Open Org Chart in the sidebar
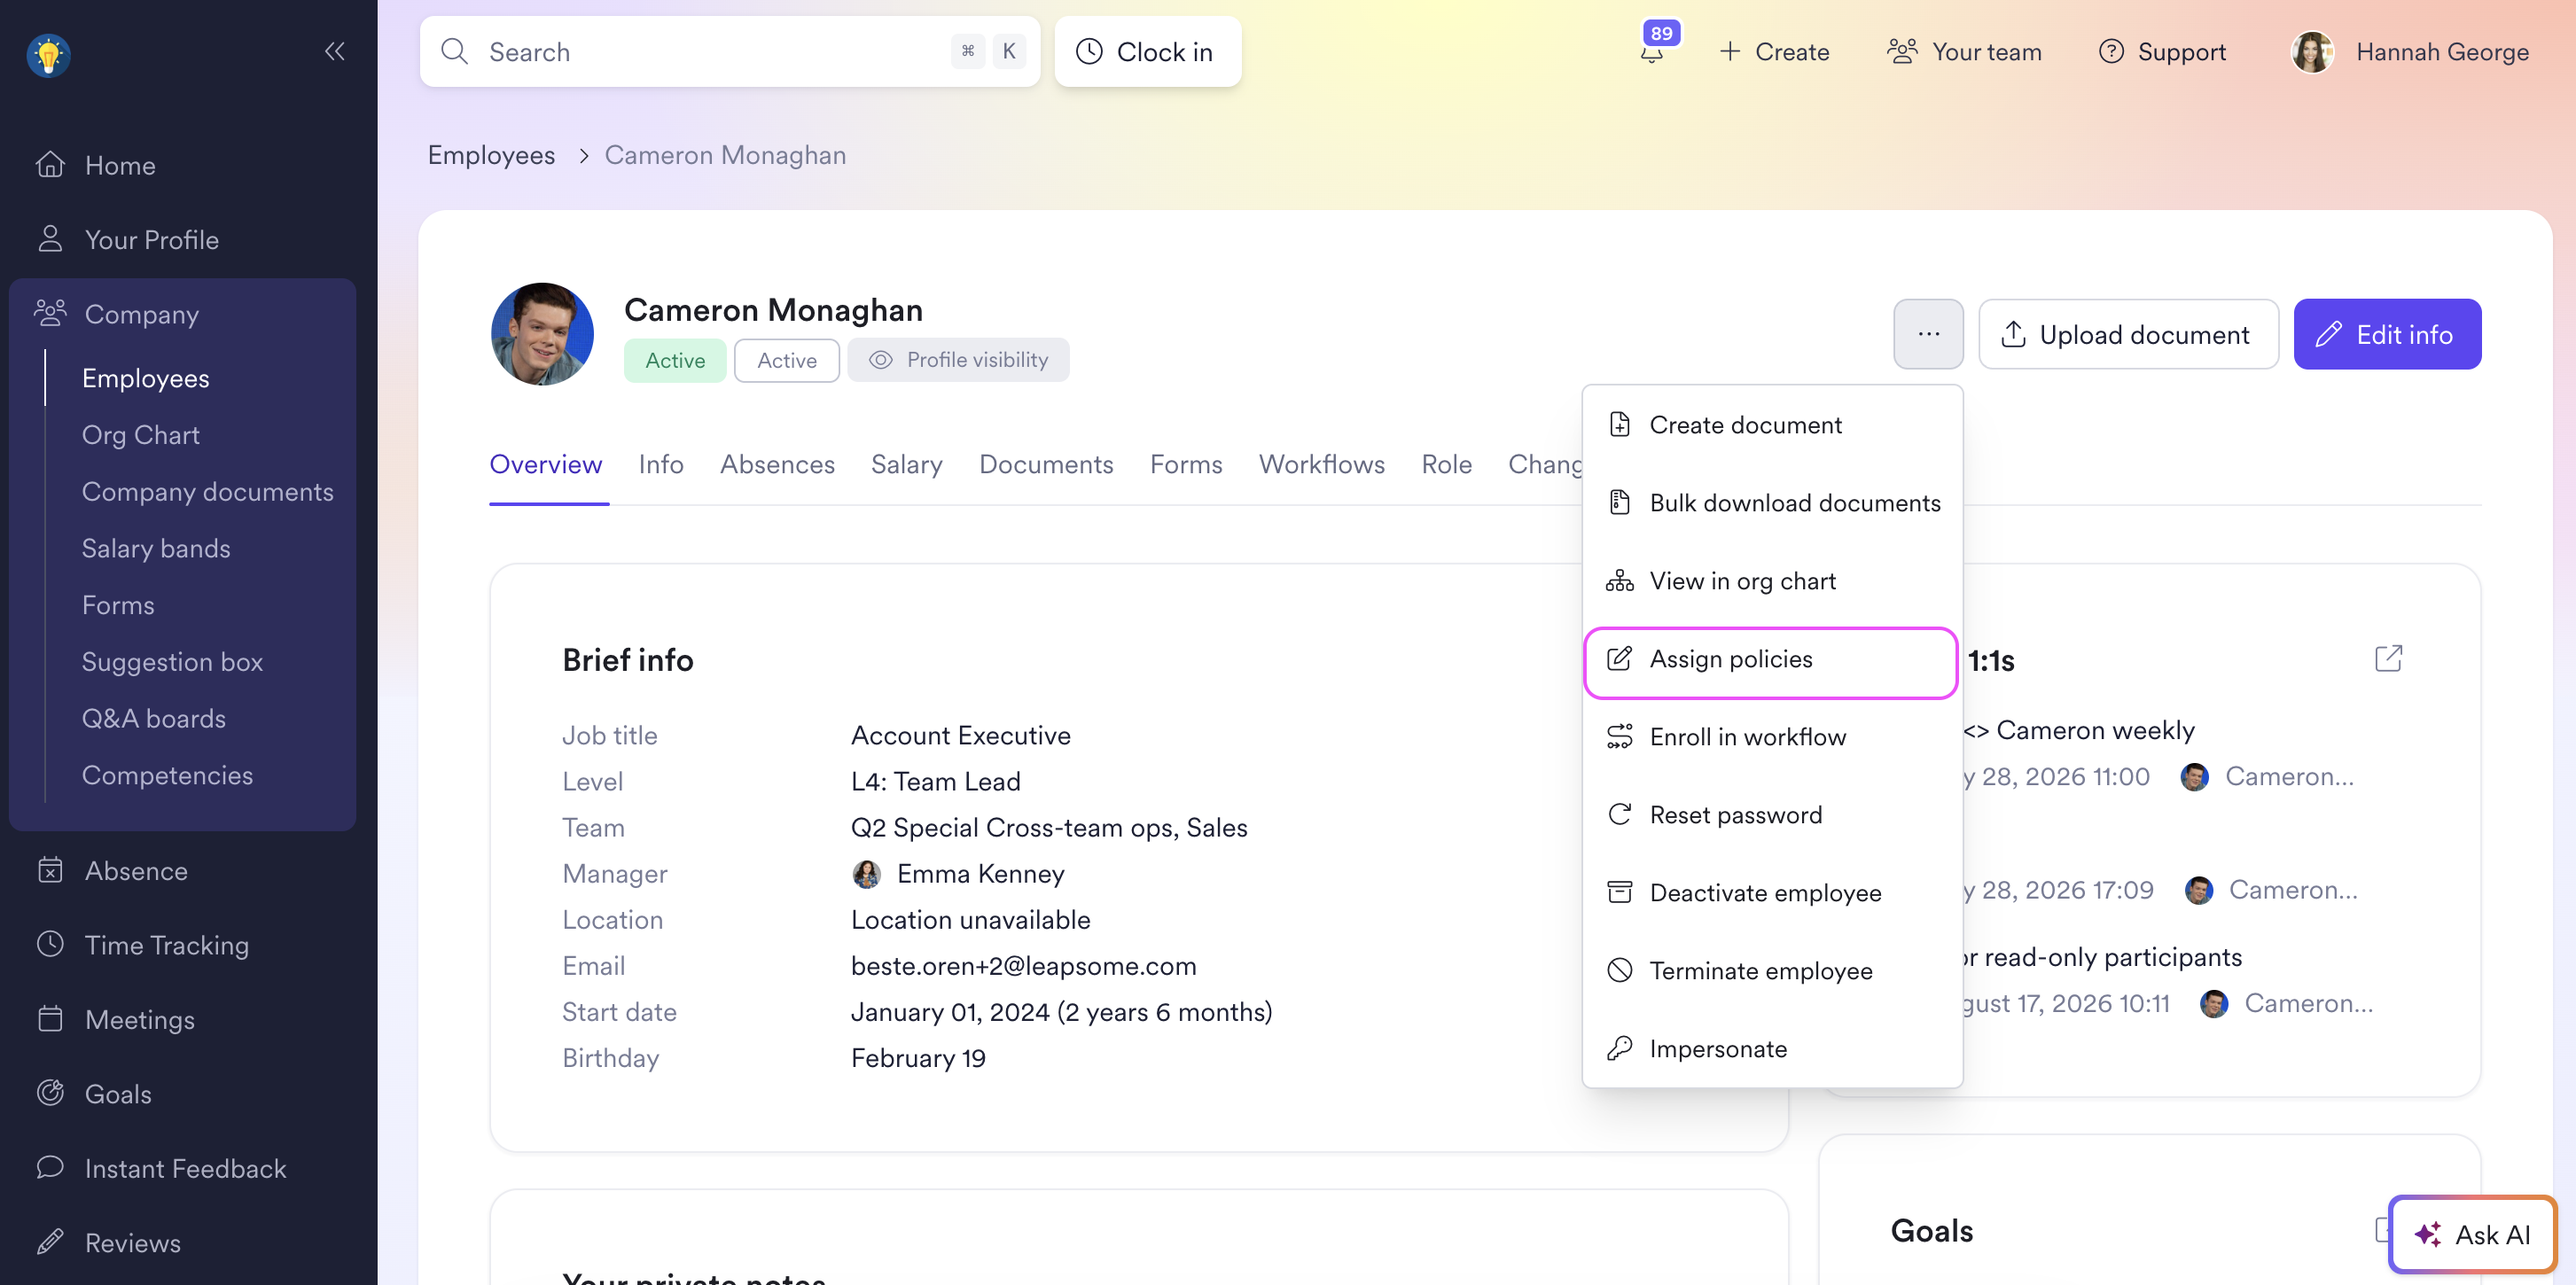 141,434
